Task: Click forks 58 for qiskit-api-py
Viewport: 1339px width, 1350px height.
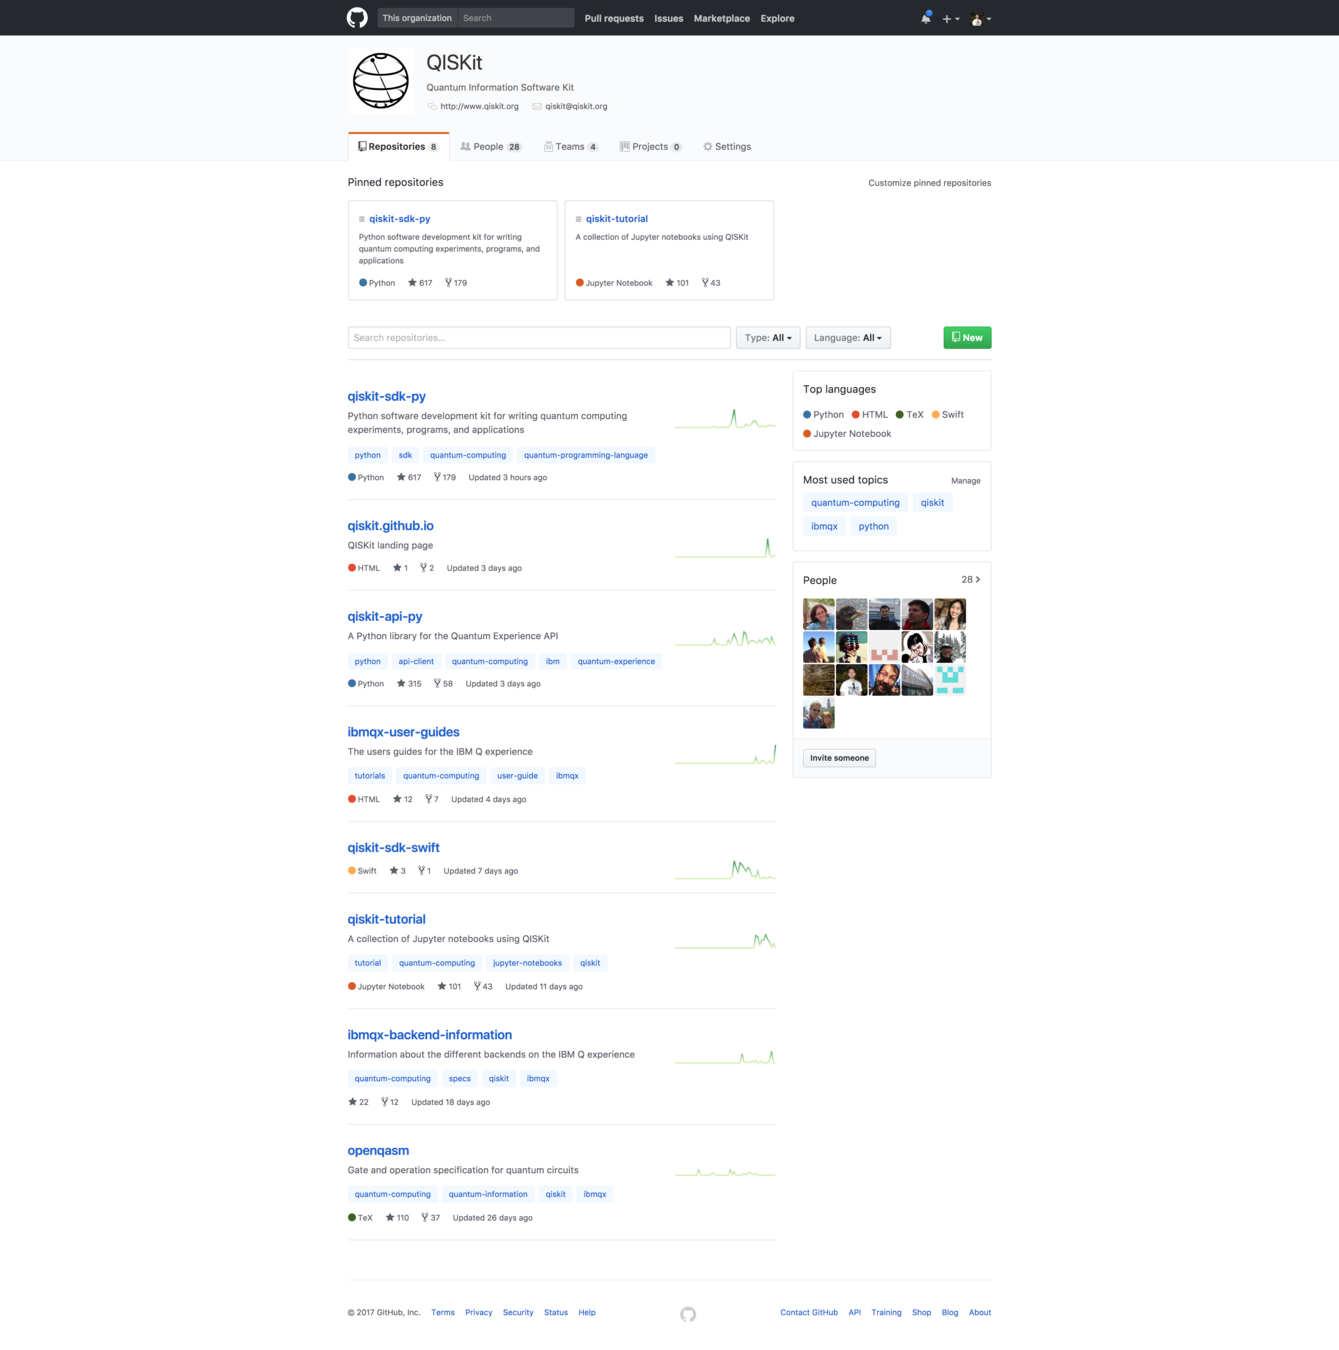Action: [443, 684]
